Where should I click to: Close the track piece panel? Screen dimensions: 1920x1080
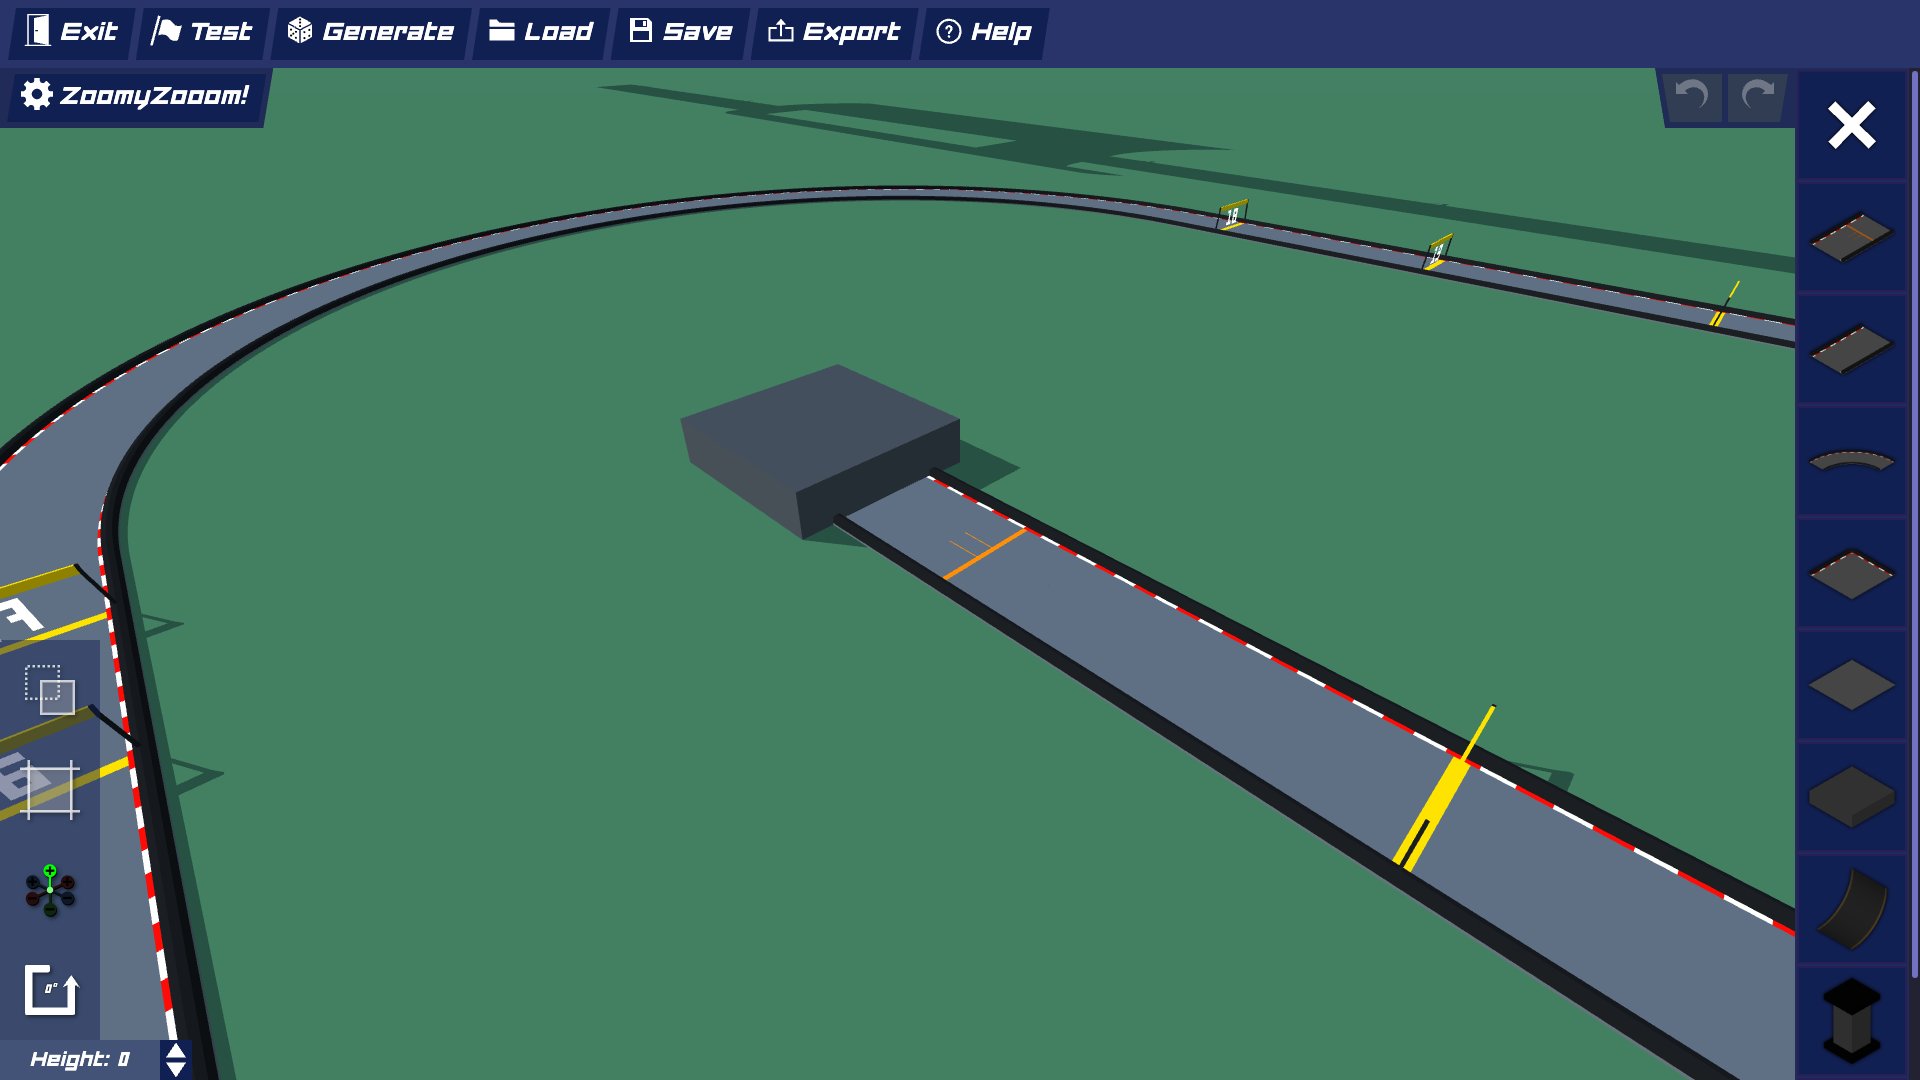pos(1851,125)
